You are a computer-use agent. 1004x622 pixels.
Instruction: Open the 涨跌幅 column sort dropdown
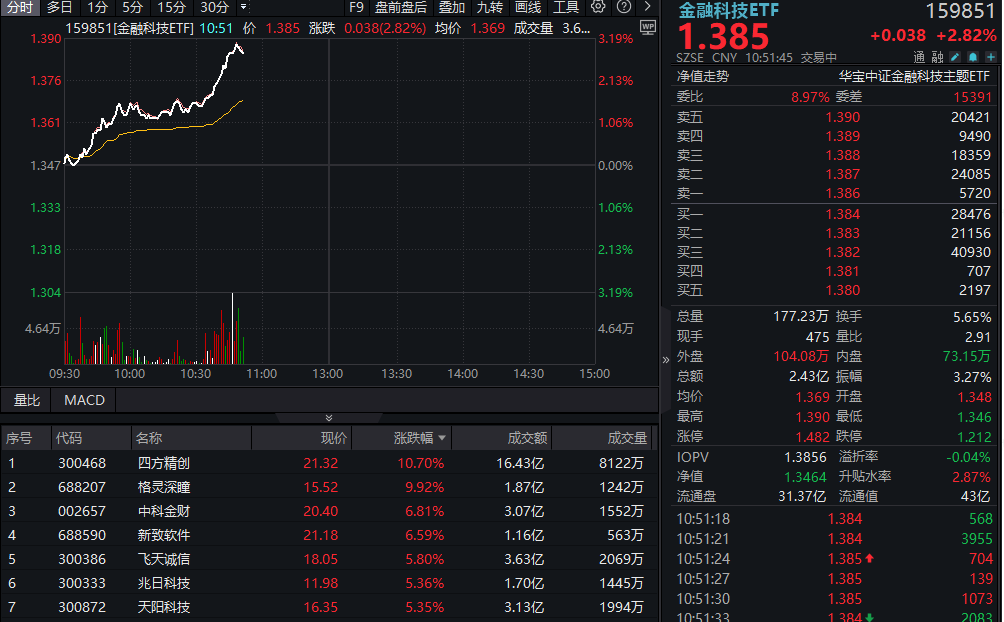click(x=444, y=437)
